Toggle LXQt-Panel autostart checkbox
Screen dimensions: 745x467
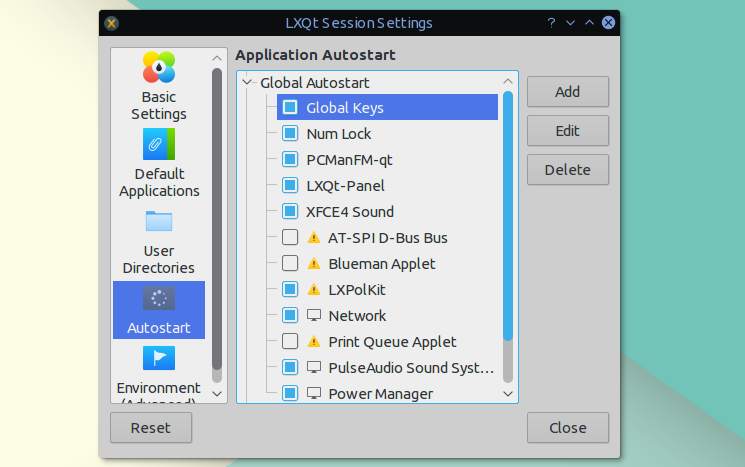coord(290,185)
